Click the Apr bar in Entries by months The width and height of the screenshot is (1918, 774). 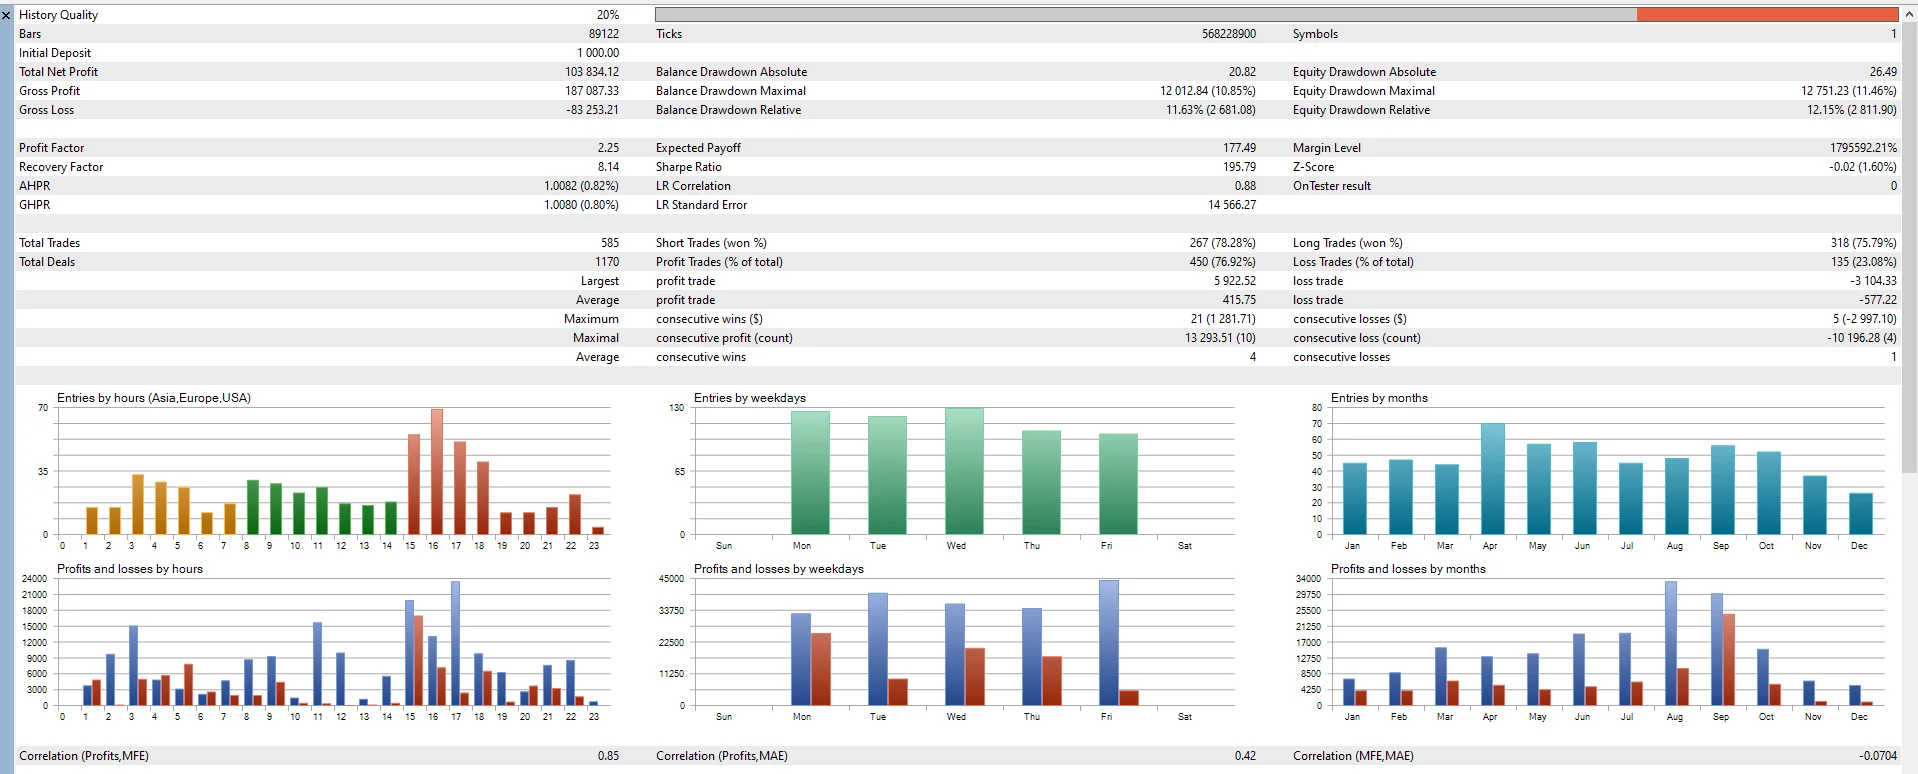tap(1493, 479)
